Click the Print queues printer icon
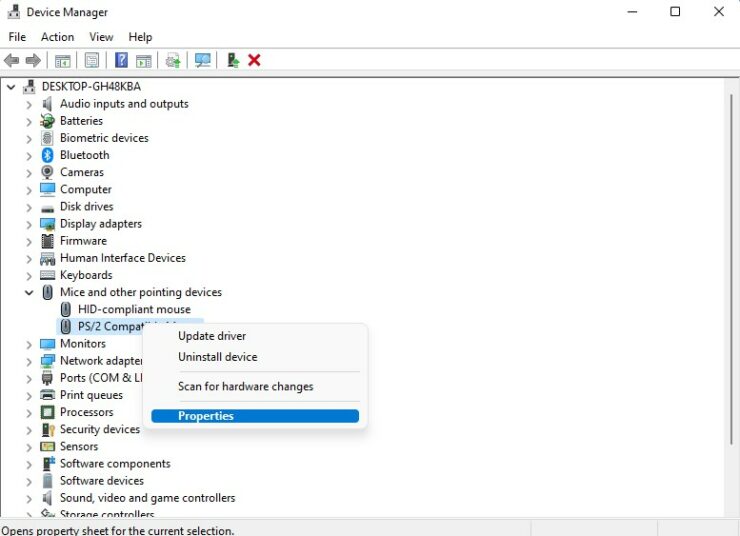This screenshot has height=536, width=740. tap(48, 395)
